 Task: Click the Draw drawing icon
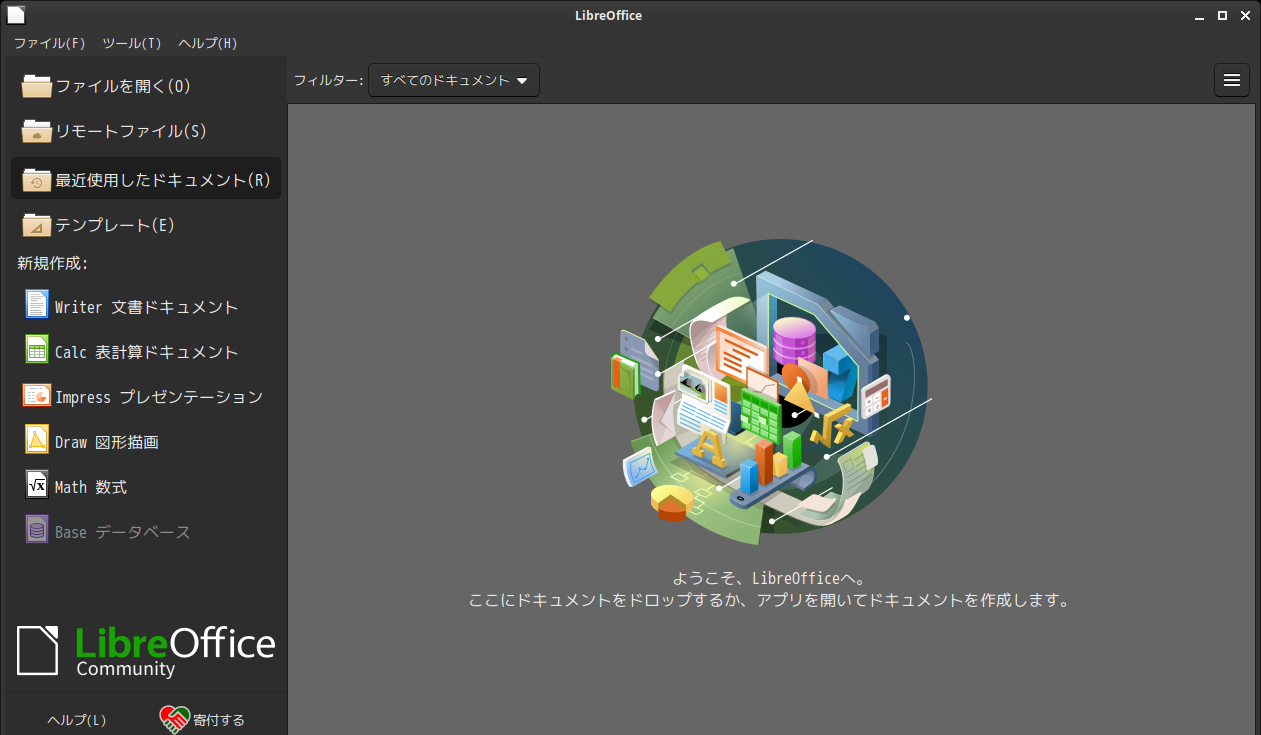click(37, 440)
